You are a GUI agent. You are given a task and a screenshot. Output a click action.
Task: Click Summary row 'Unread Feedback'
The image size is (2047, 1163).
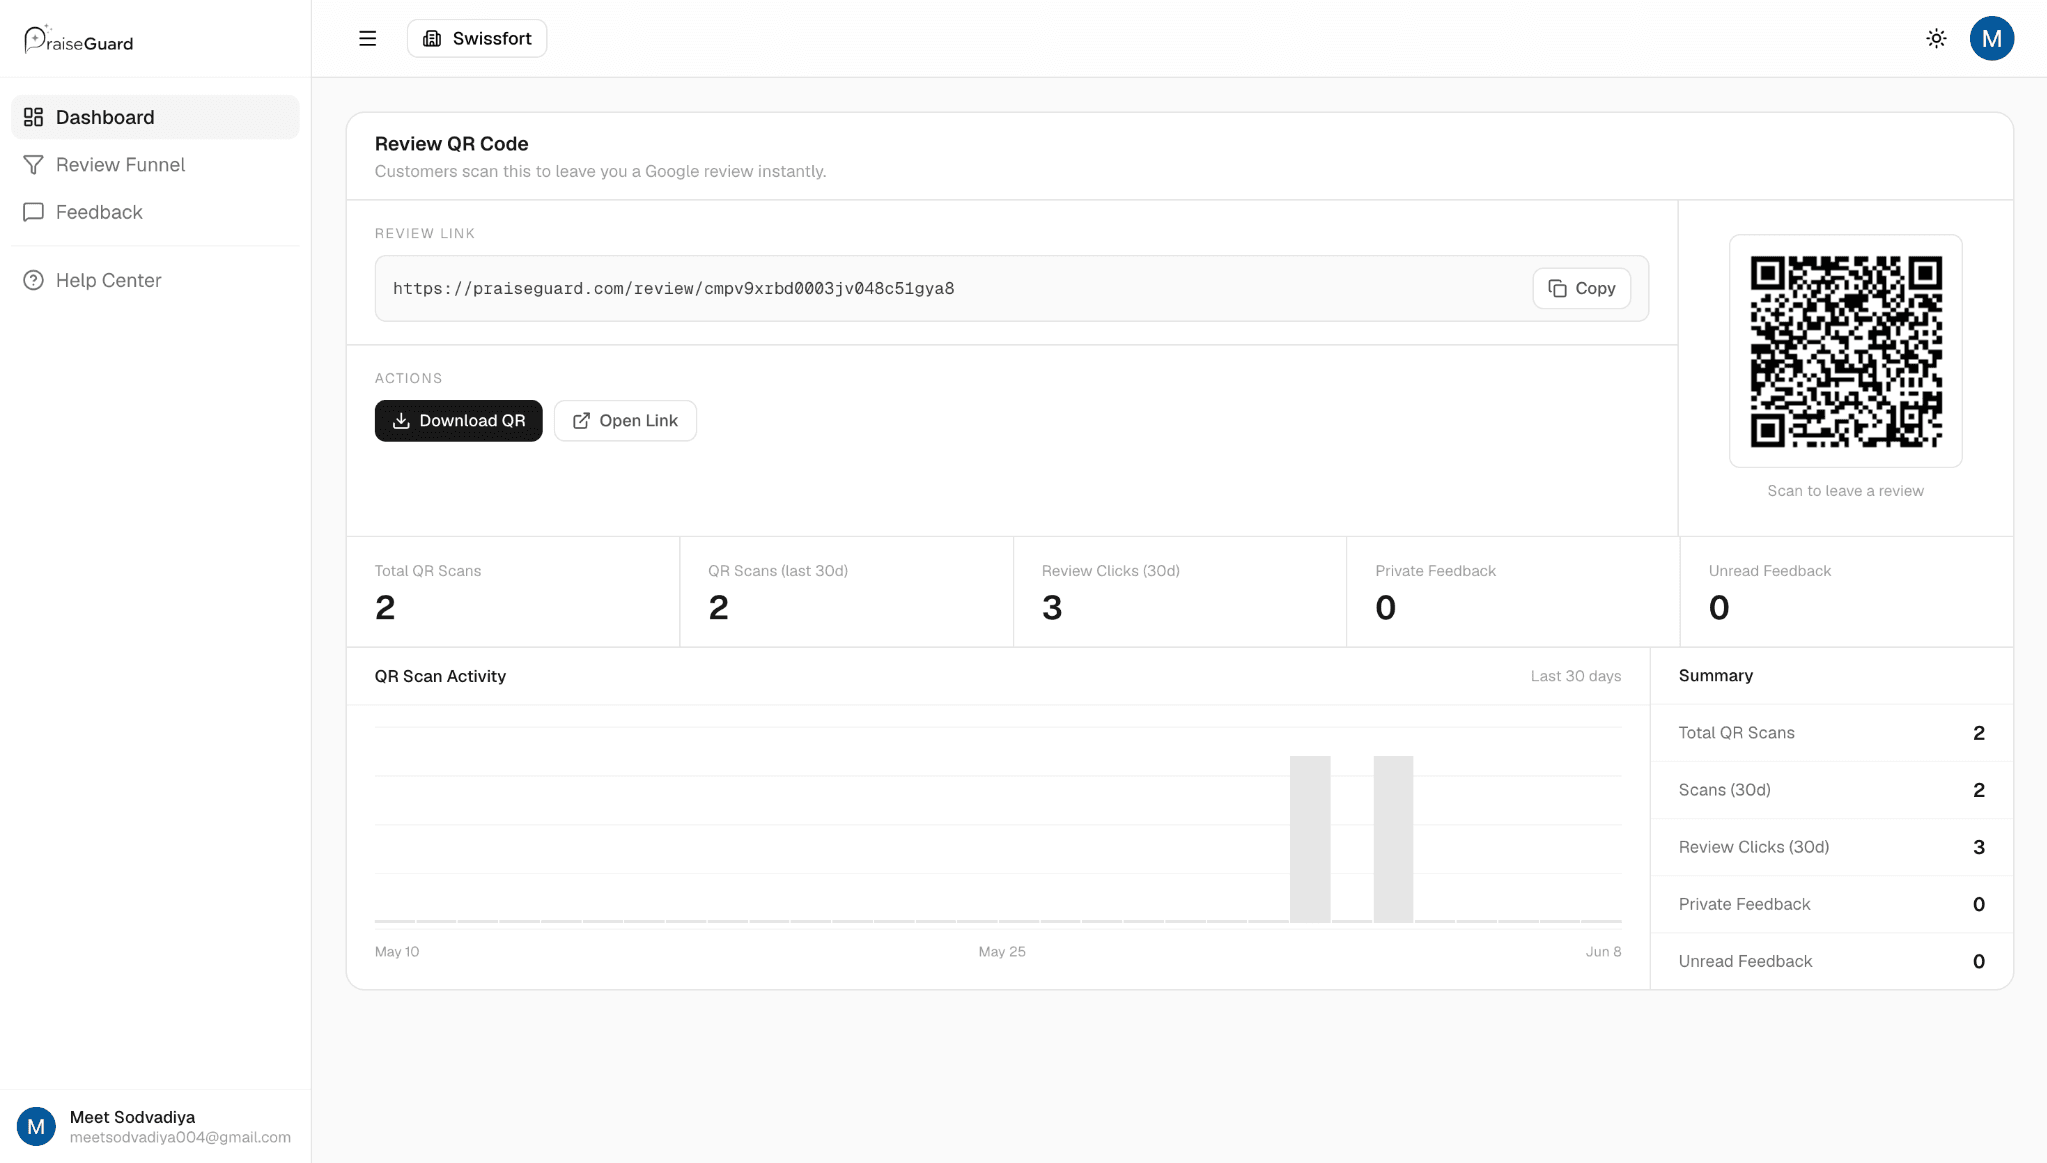pyautogui.click(x=1831, y=961)
